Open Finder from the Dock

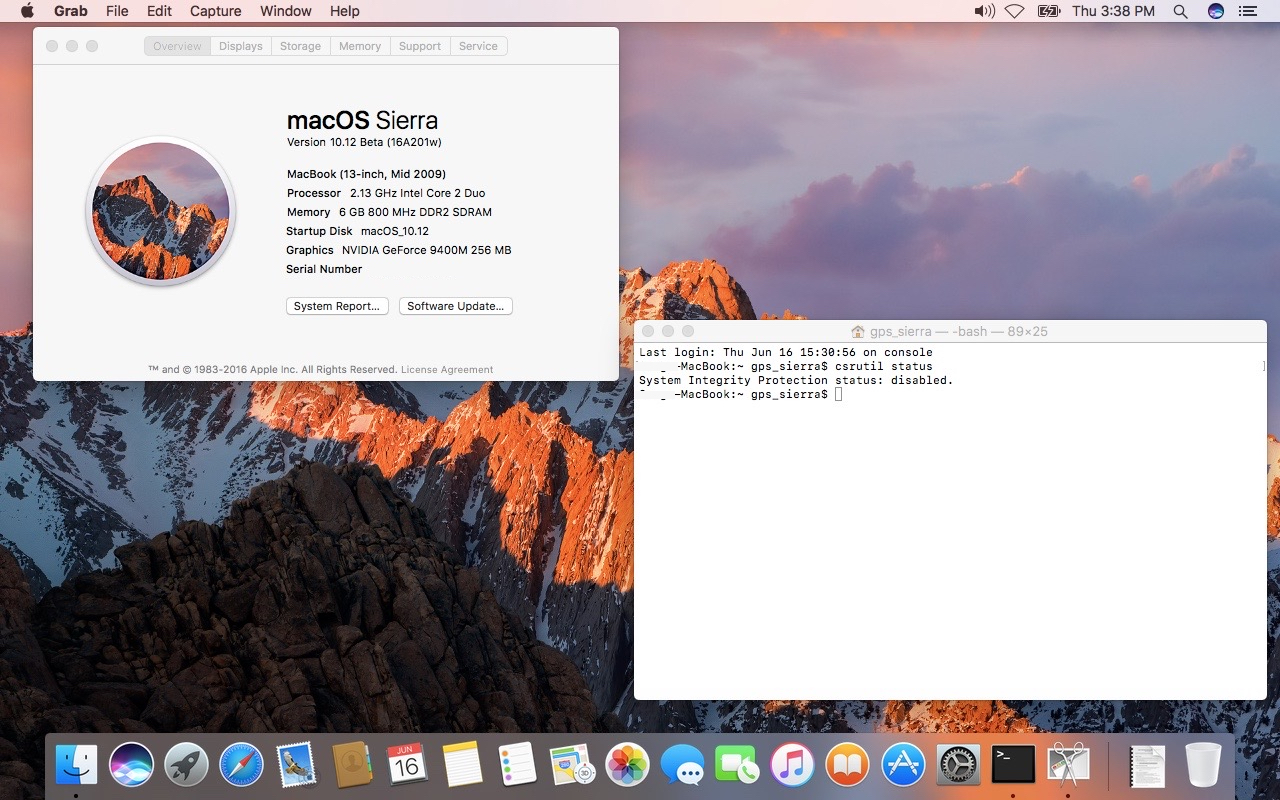click(76, 765)
